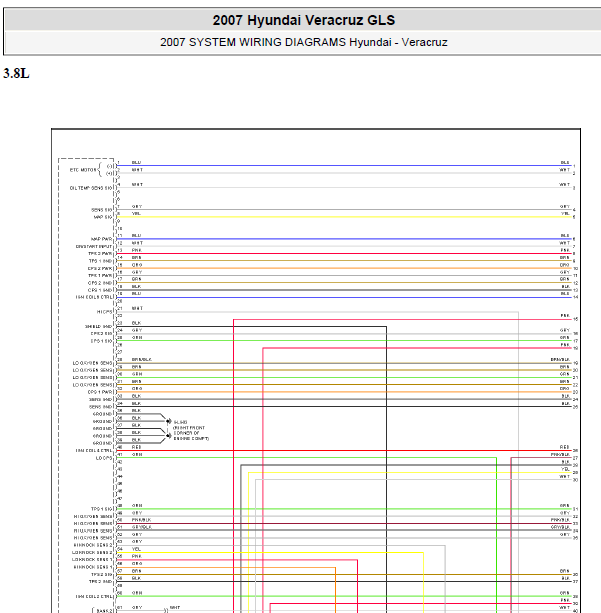Click the MAP PWR pin label
Viewport: 601px width, 613px height.
[101, 239]
